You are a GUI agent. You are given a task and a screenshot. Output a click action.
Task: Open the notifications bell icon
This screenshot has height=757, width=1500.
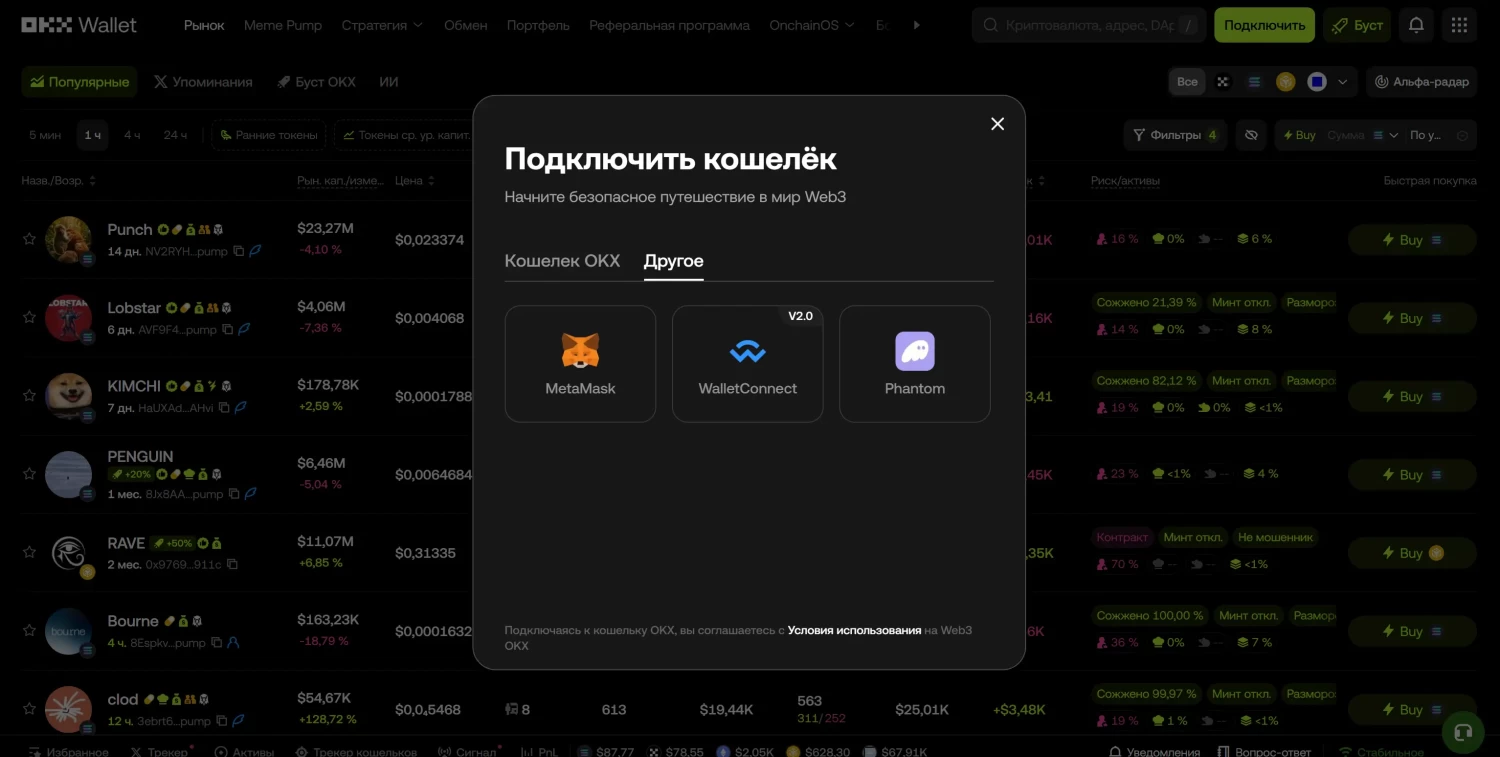[x=1416, y=25]
